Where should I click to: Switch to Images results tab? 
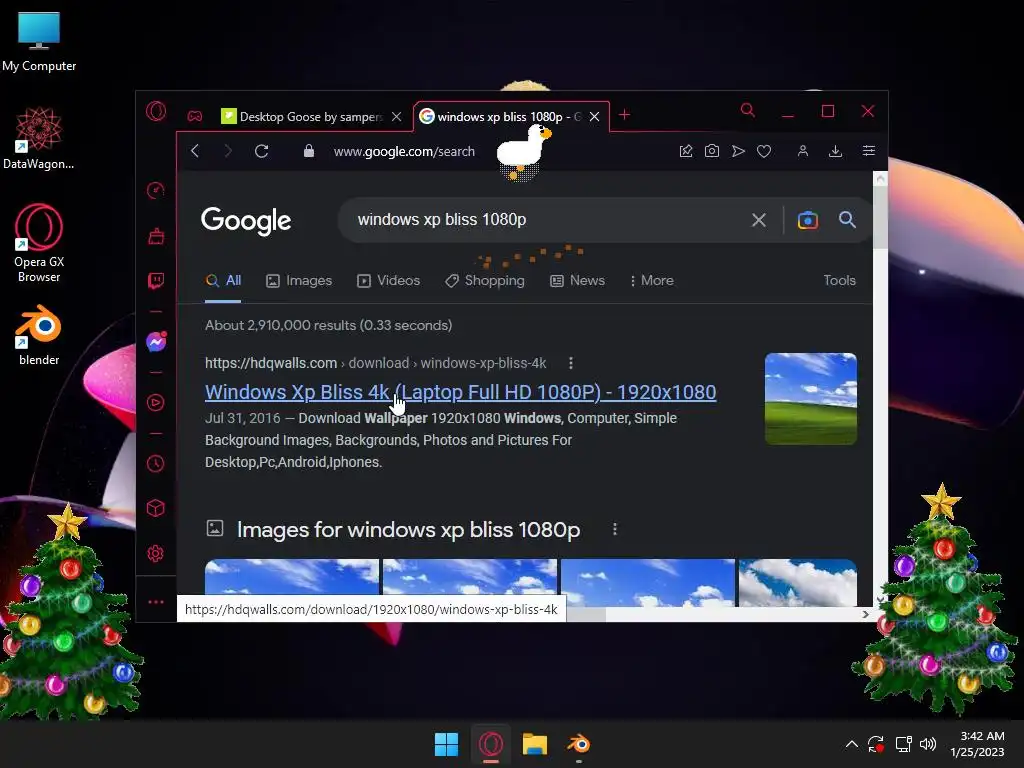[299, 281]
